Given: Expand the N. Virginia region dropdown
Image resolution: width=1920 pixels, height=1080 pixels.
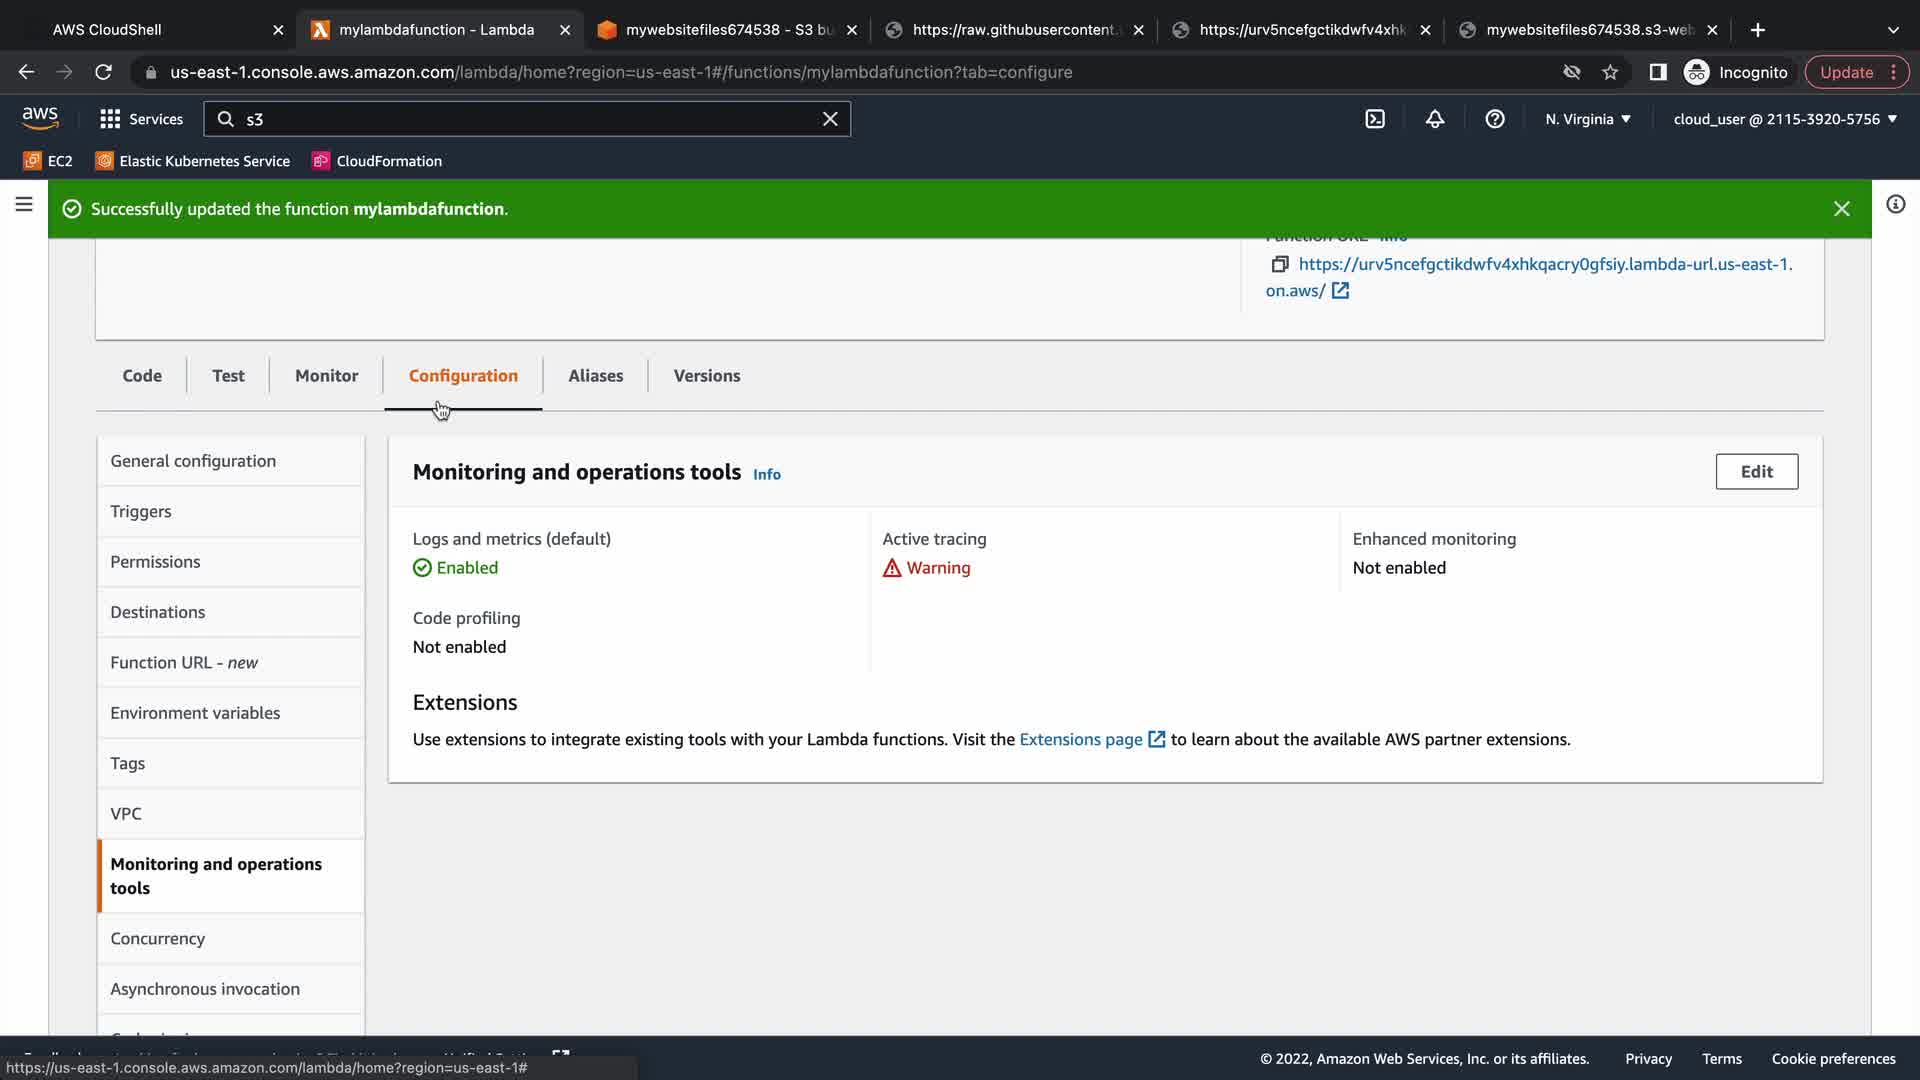Looking at the screenshot, I should pos(1588,119).
